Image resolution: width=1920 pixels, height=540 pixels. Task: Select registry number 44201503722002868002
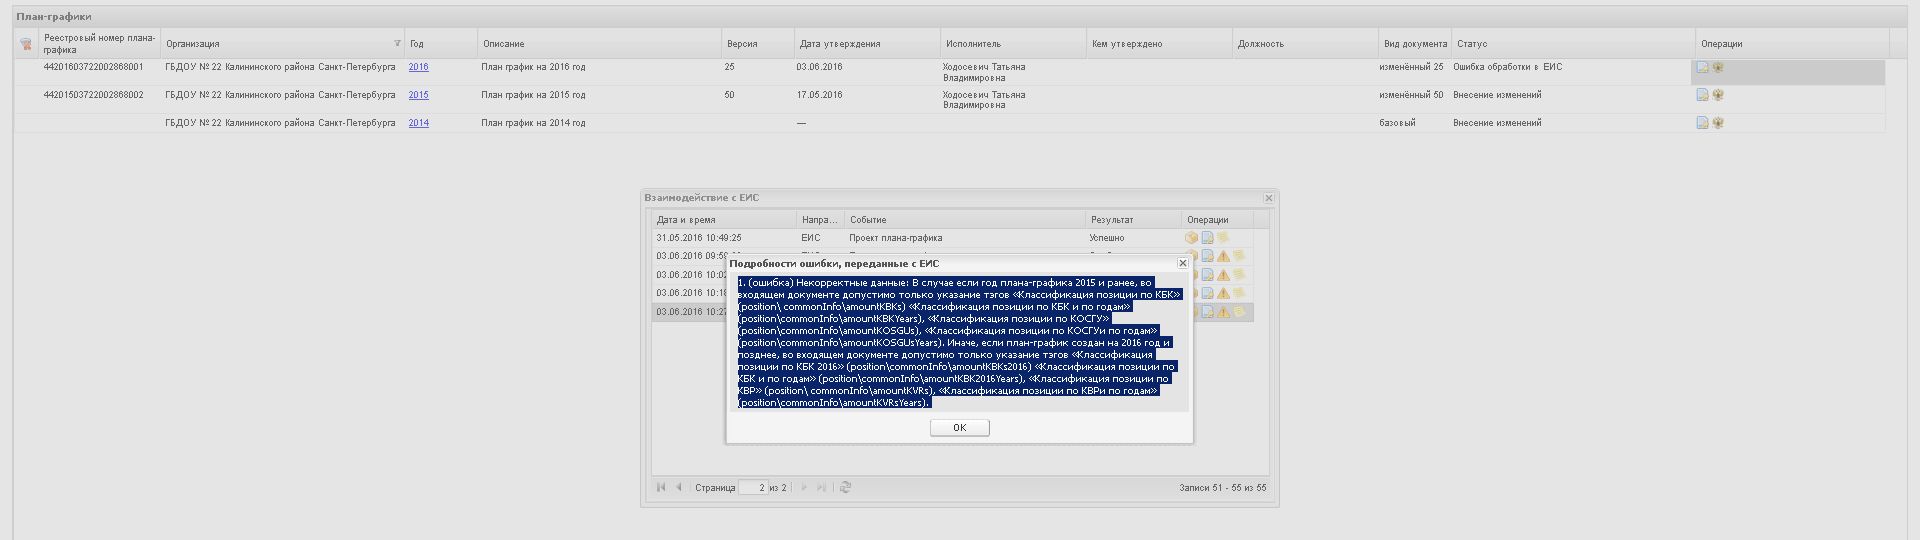pyautogui.click(x=93, y=95)
